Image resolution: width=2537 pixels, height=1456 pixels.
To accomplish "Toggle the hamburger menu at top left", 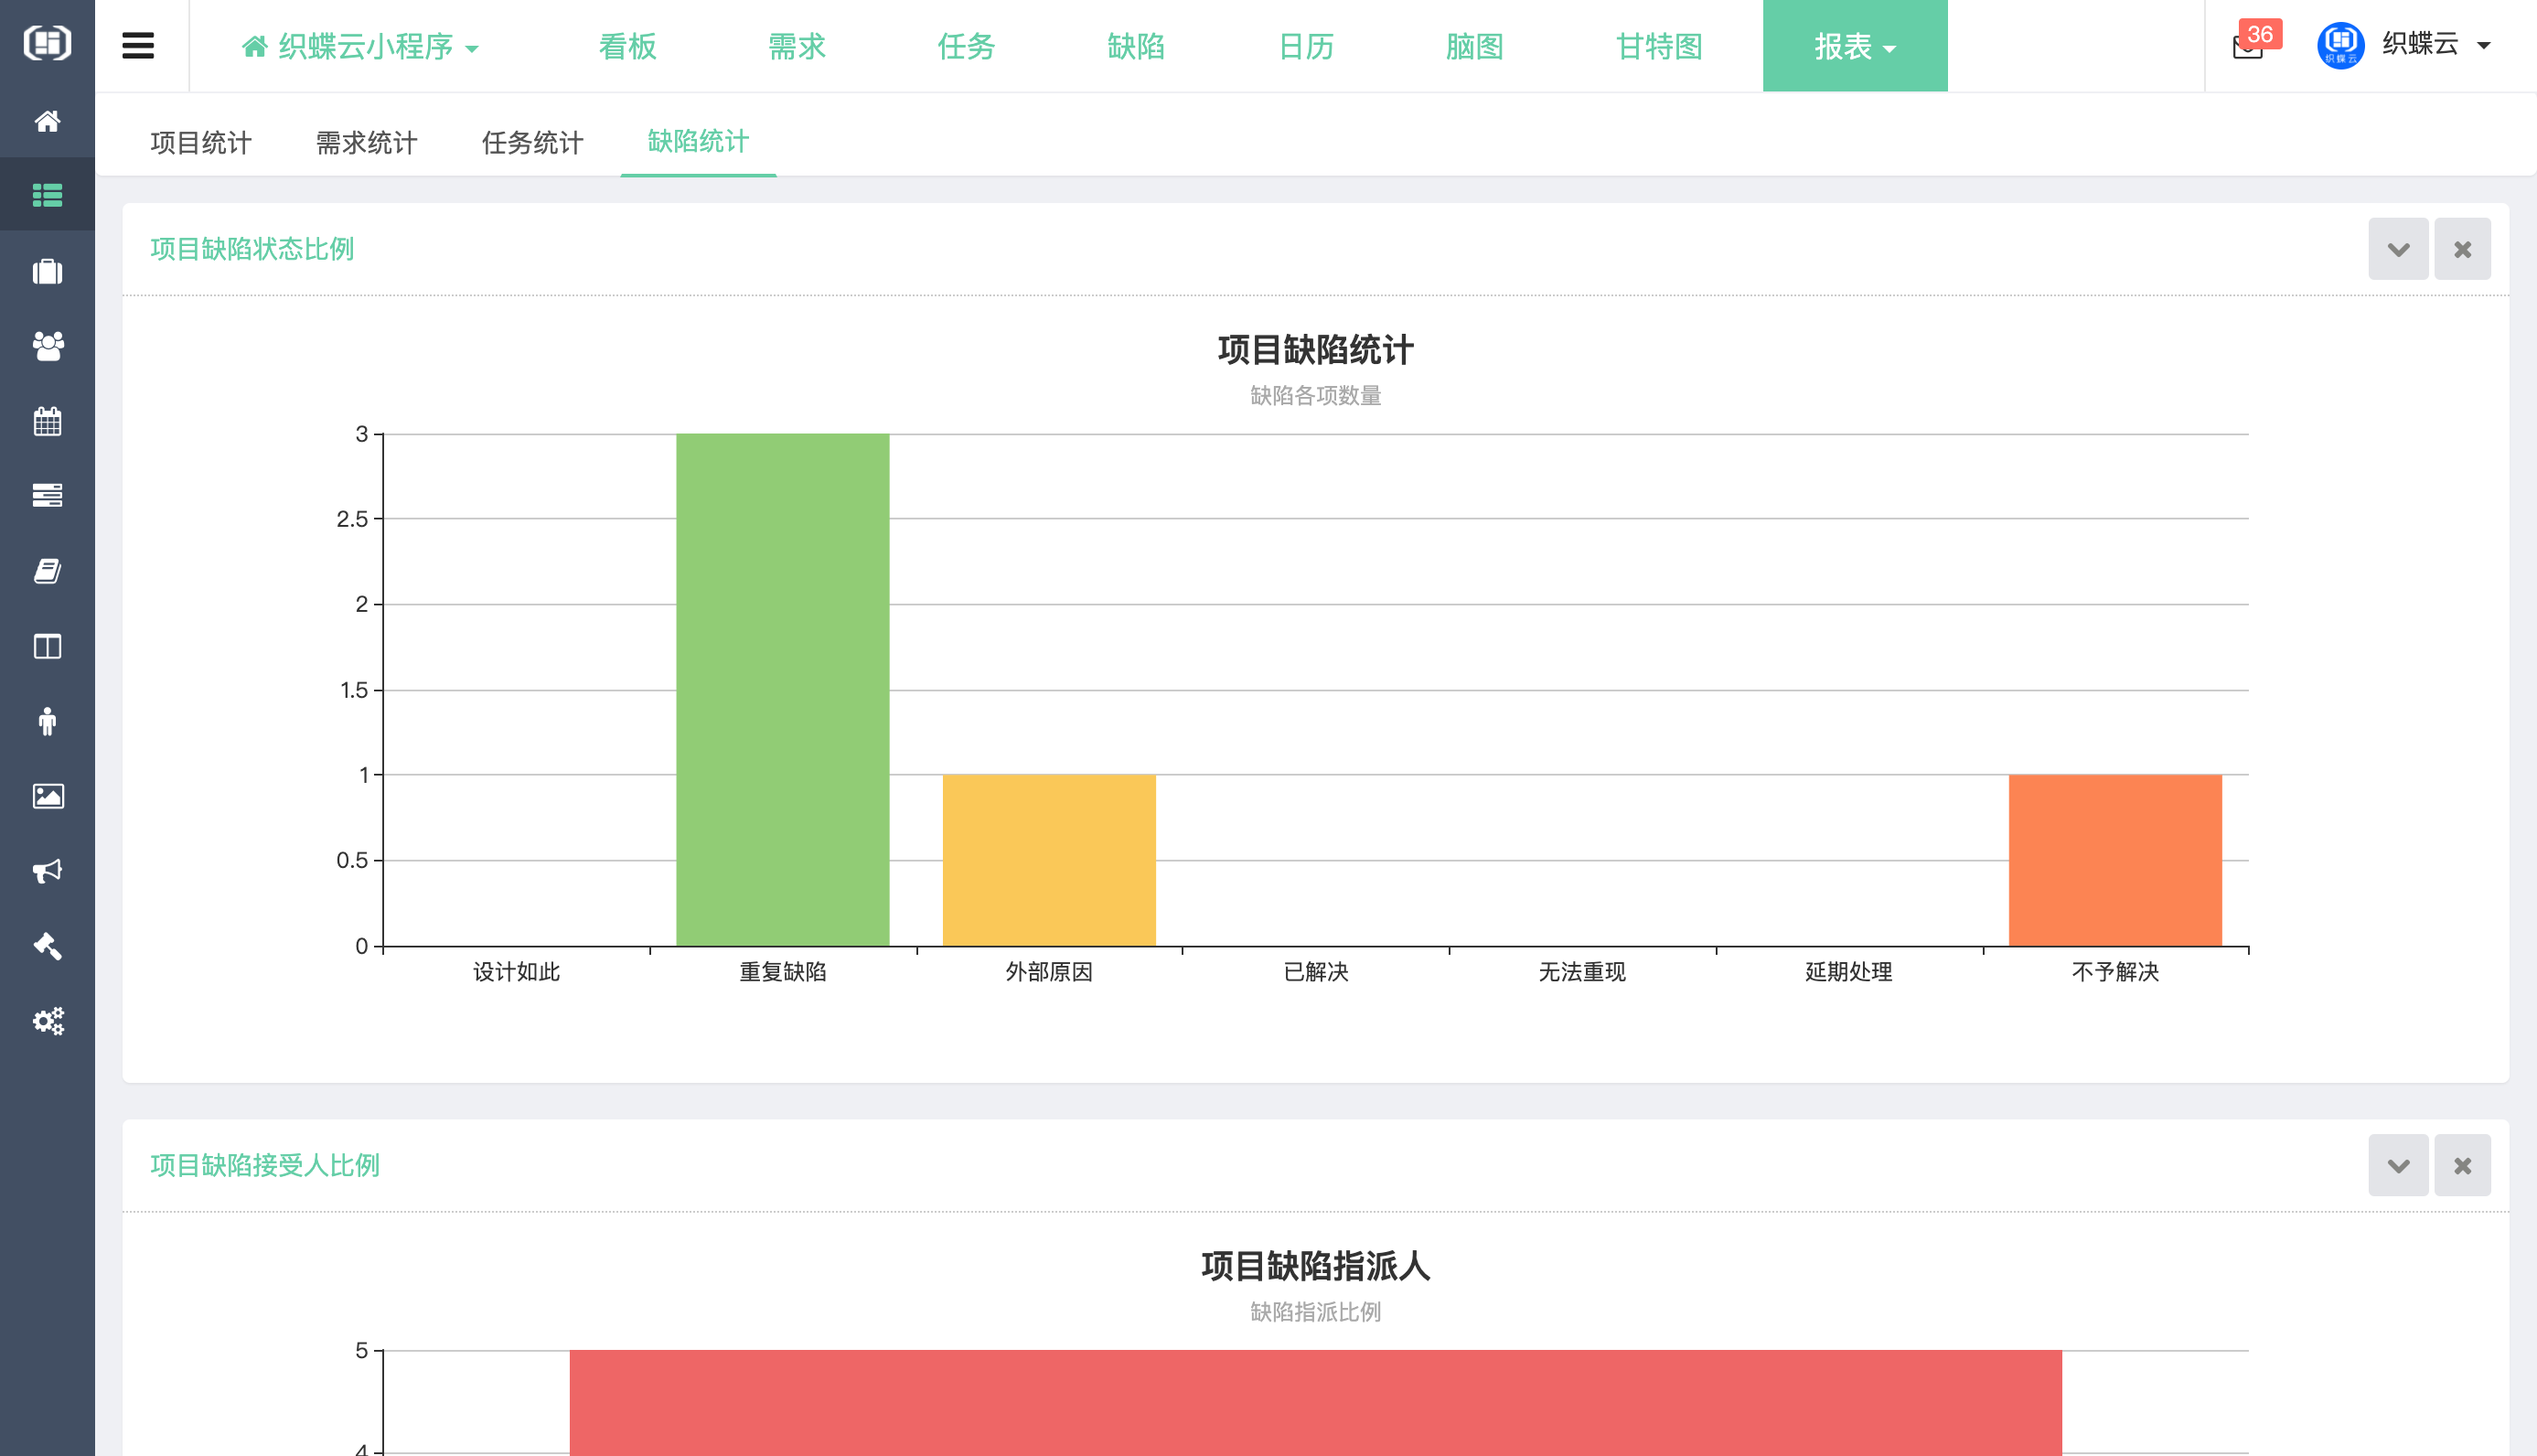I will coord(138,45).
